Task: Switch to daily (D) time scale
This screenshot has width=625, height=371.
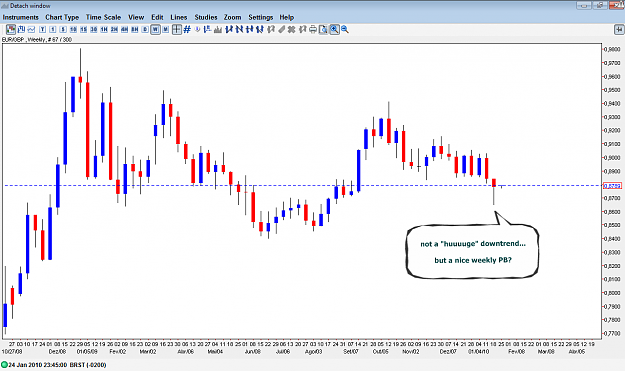Action: pos(145,29)
